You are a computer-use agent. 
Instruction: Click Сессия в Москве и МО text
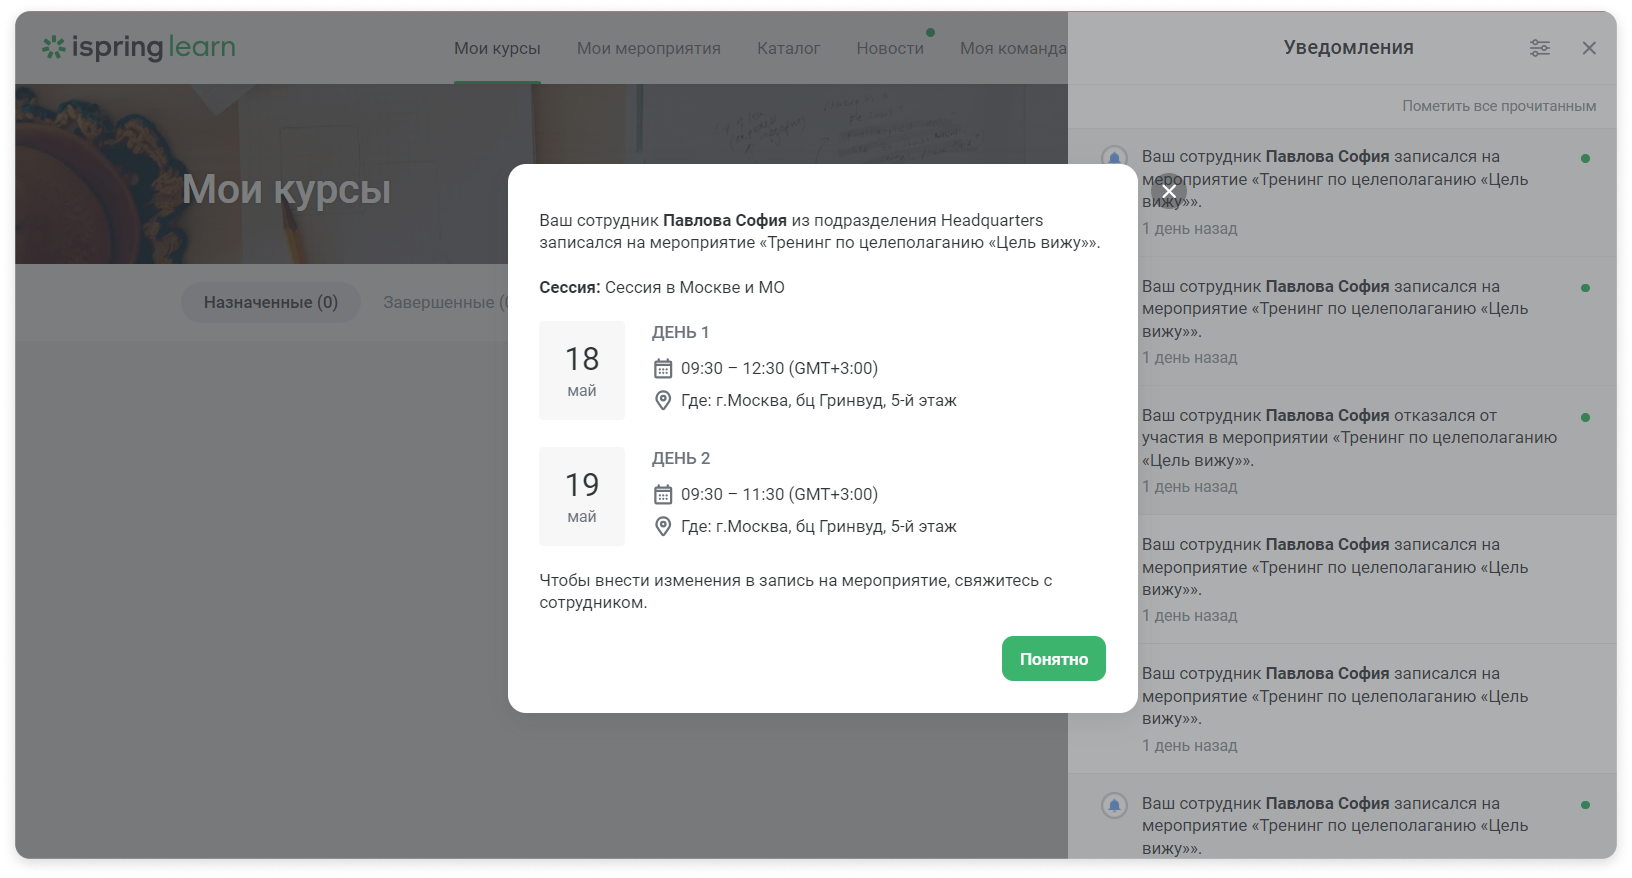(x=695, y=288)
